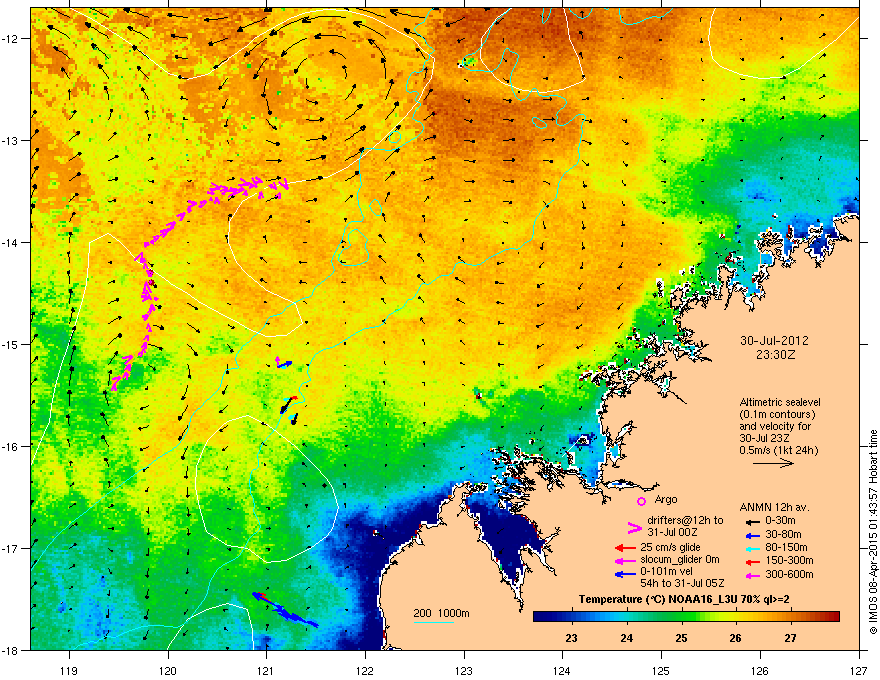Viewport: 880px width, 680px height.
Task: Click the magenta 300-600m ANMN arrow
Action: click(x=751, y=575)
